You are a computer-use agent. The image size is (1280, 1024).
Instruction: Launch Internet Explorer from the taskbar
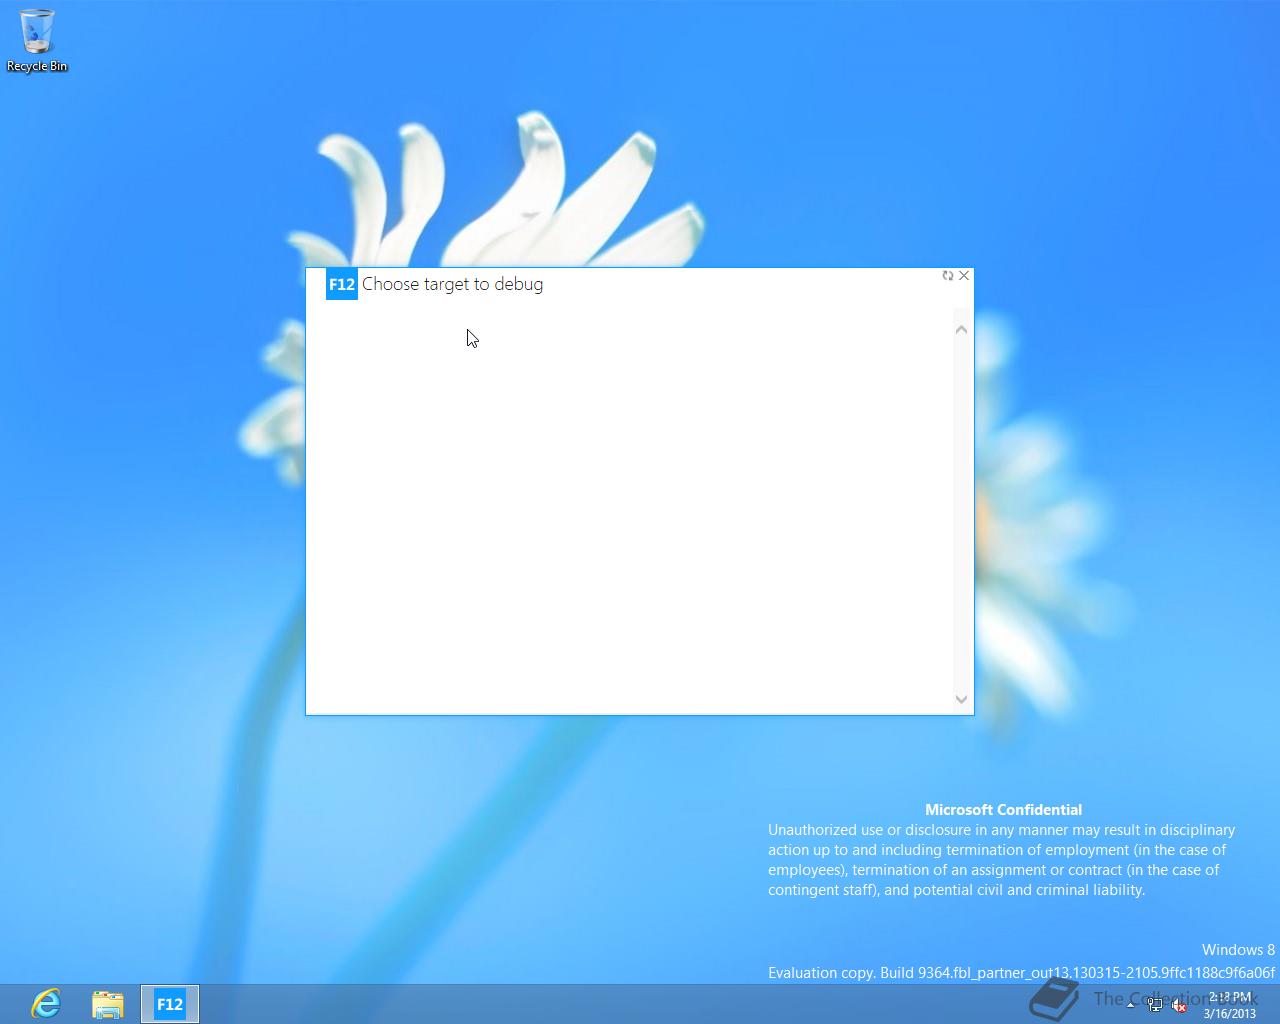click(x=46, y=1003)
